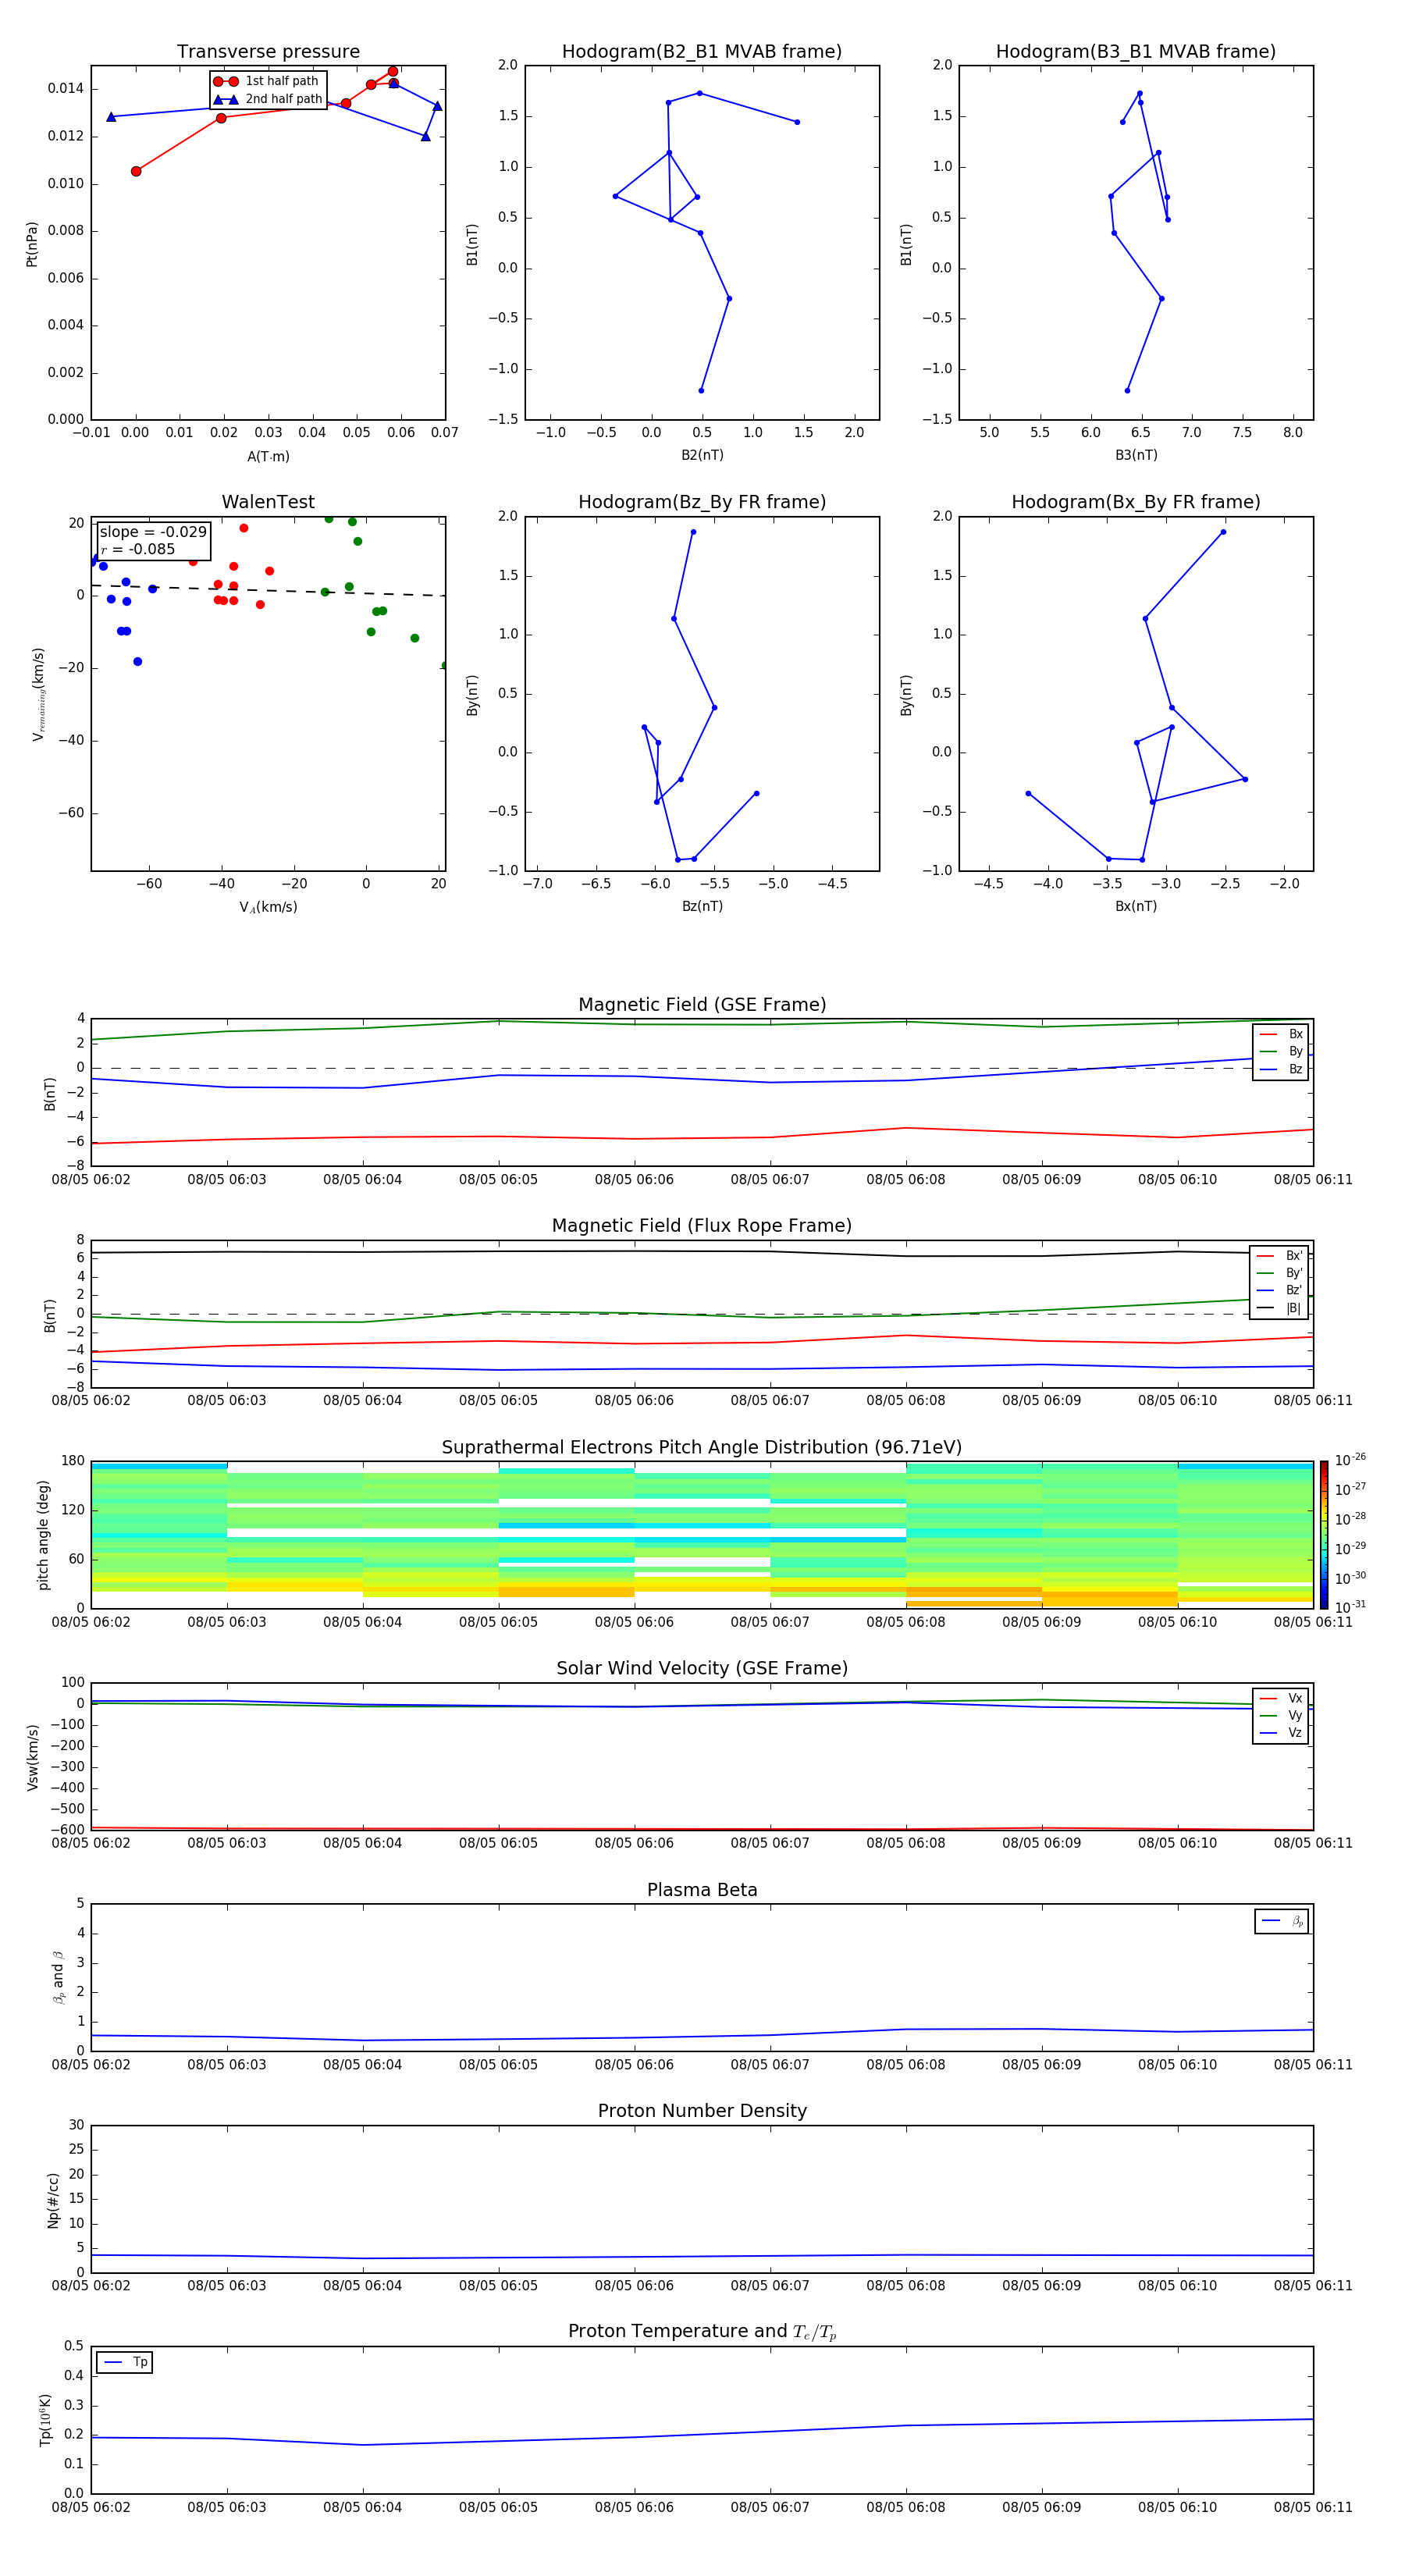The height and width of the screenshot is (2576, 1405).
Task: Click '08/05 06:08' tick under Proton Number Density
Action: click(906, 2286)
